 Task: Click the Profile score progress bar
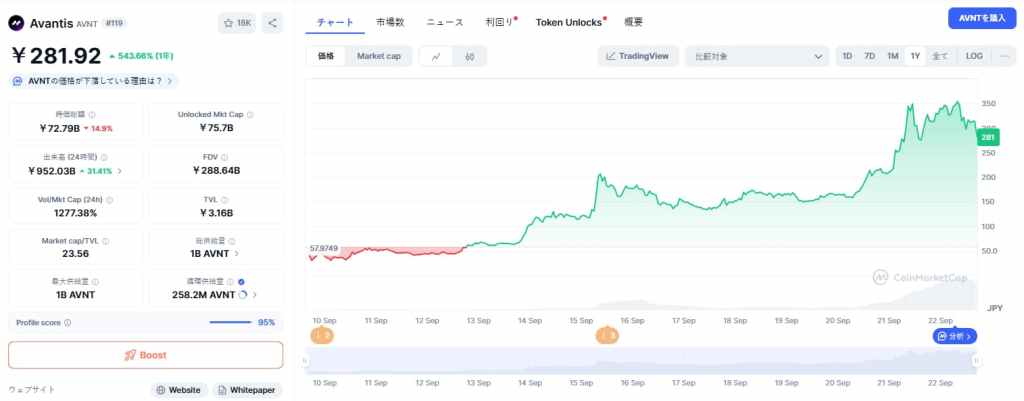tap(231, 322)
